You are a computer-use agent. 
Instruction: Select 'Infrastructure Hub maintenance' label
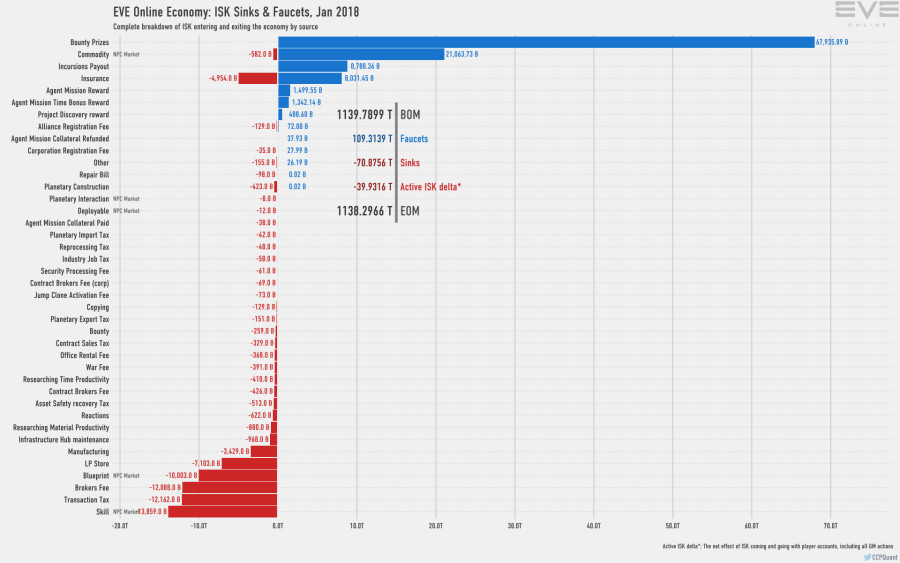point(64,440)
